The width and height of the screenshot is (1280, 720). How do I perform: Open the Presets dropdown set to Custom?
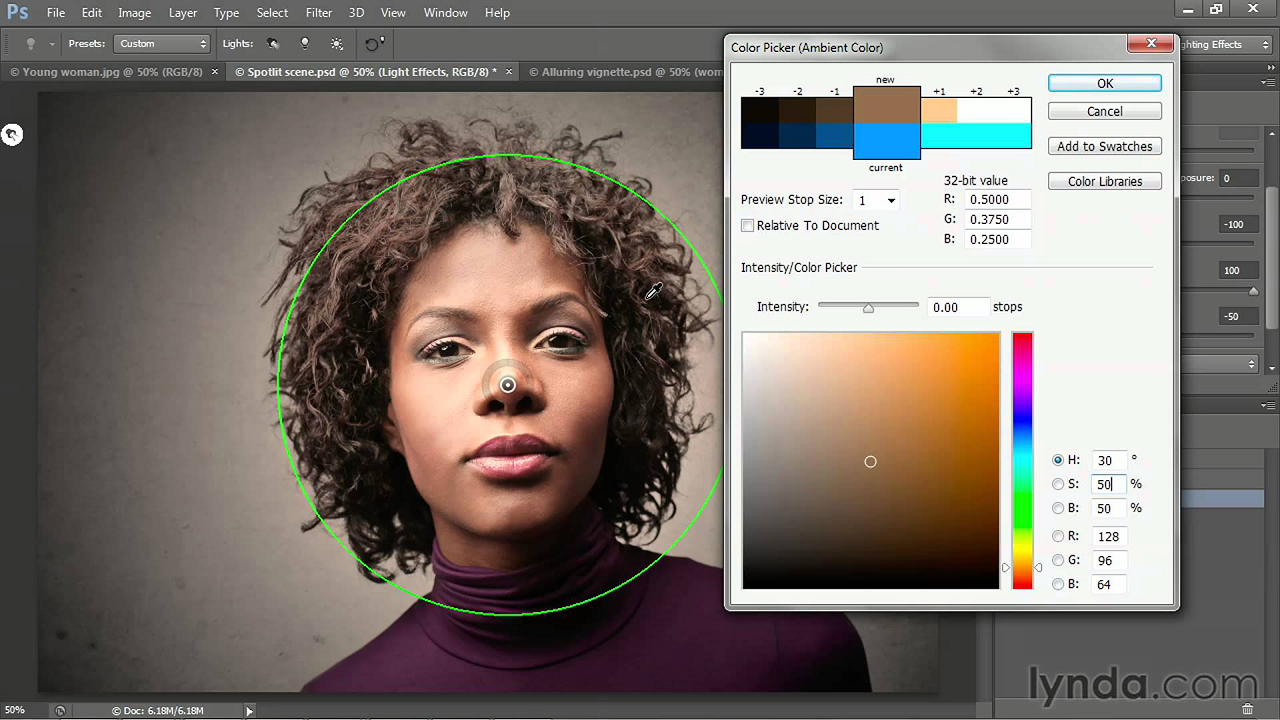pyautogui.click(x=163, y=44)
